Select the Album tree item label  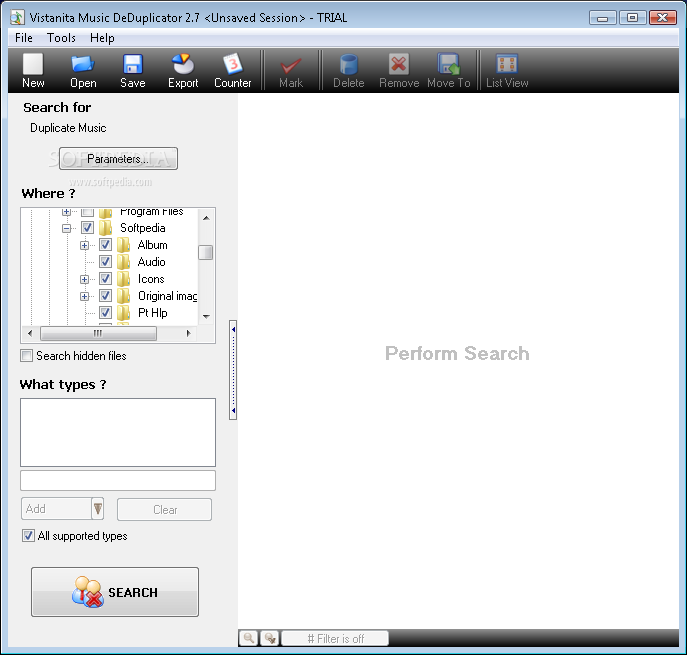pyautogui.click(x=152, y=245)
